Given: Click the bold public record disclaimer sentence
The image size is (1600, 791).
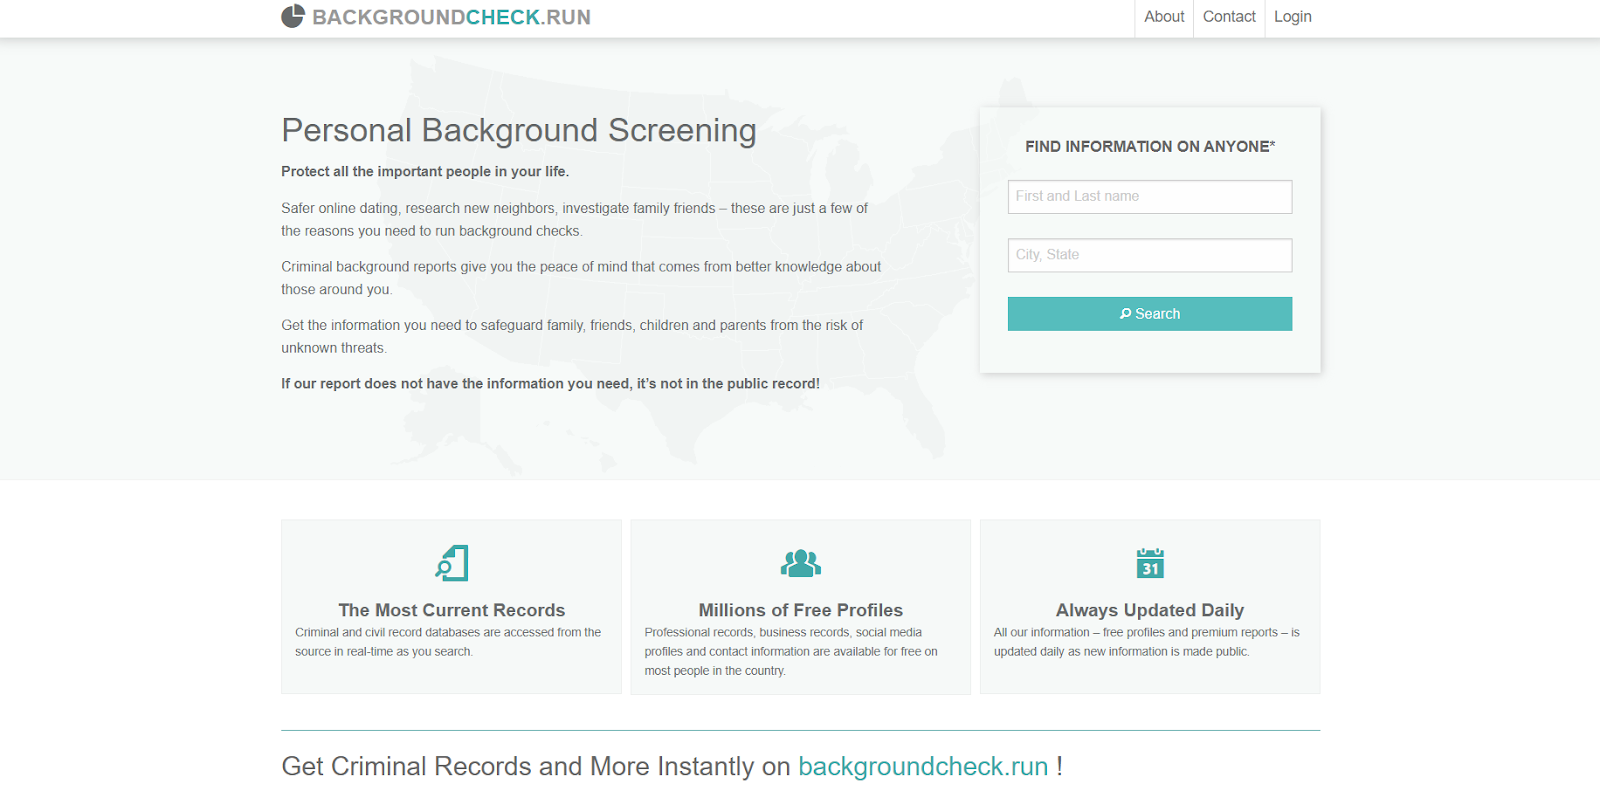Looking at the screenshot, I should (x=550, y=384).
